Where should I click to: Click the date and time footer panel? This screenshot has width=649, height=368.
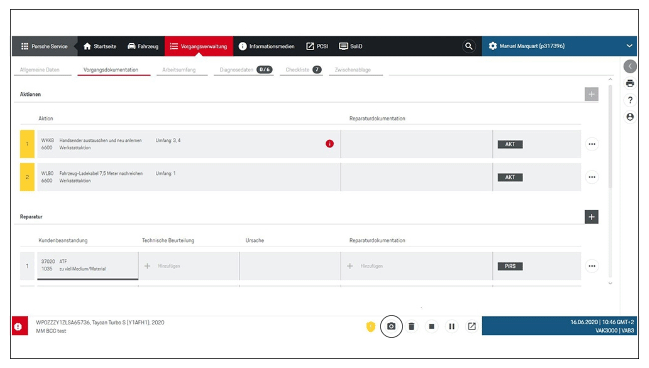pos(559,326)
